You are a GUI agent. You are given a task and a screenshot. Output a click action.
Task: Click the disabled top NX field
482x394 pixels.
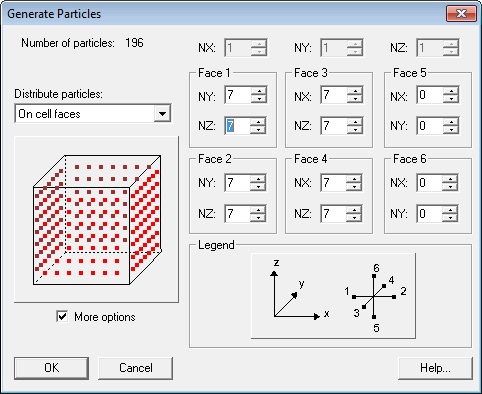238,48
